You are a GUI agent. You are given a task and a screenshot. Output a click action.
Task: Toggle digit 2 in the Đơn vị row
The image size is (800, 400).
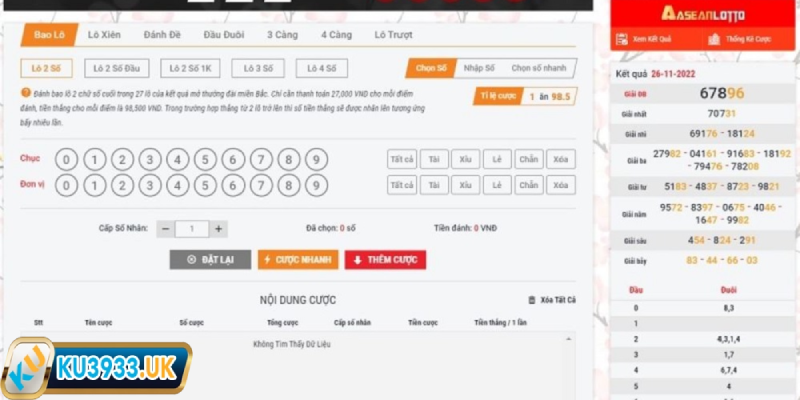122,185
